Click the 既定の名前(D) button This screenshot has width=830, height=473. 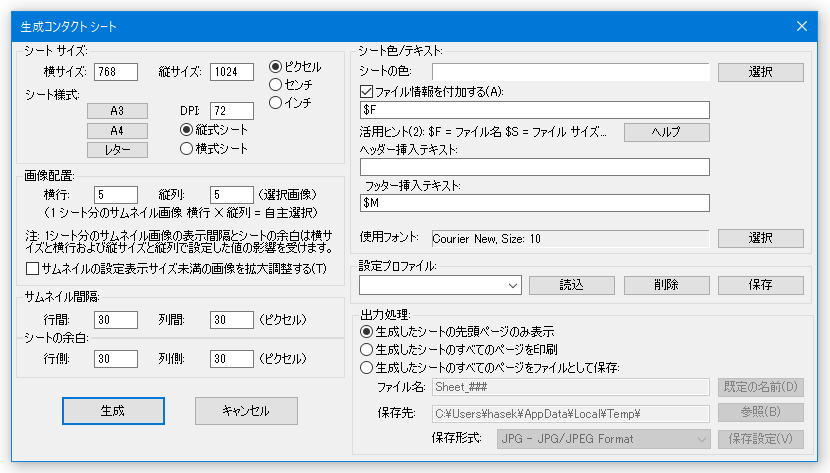click(x=761, y=387)
